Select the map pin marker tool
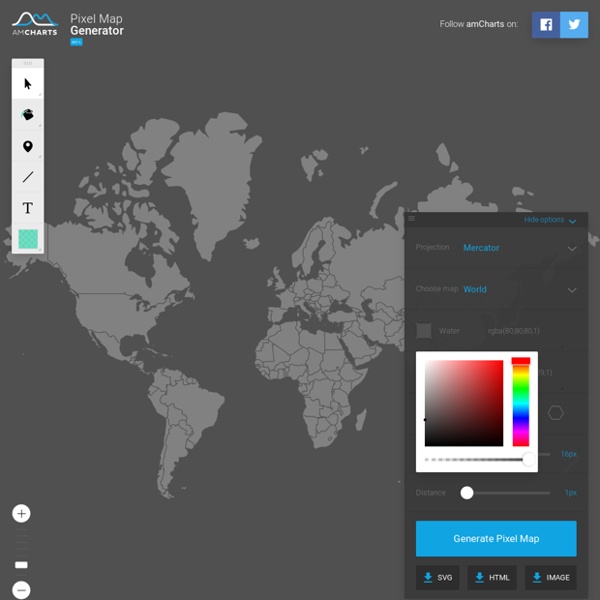Image resolution: width=600 pixels, height=600 pixels. pos(28,146)
